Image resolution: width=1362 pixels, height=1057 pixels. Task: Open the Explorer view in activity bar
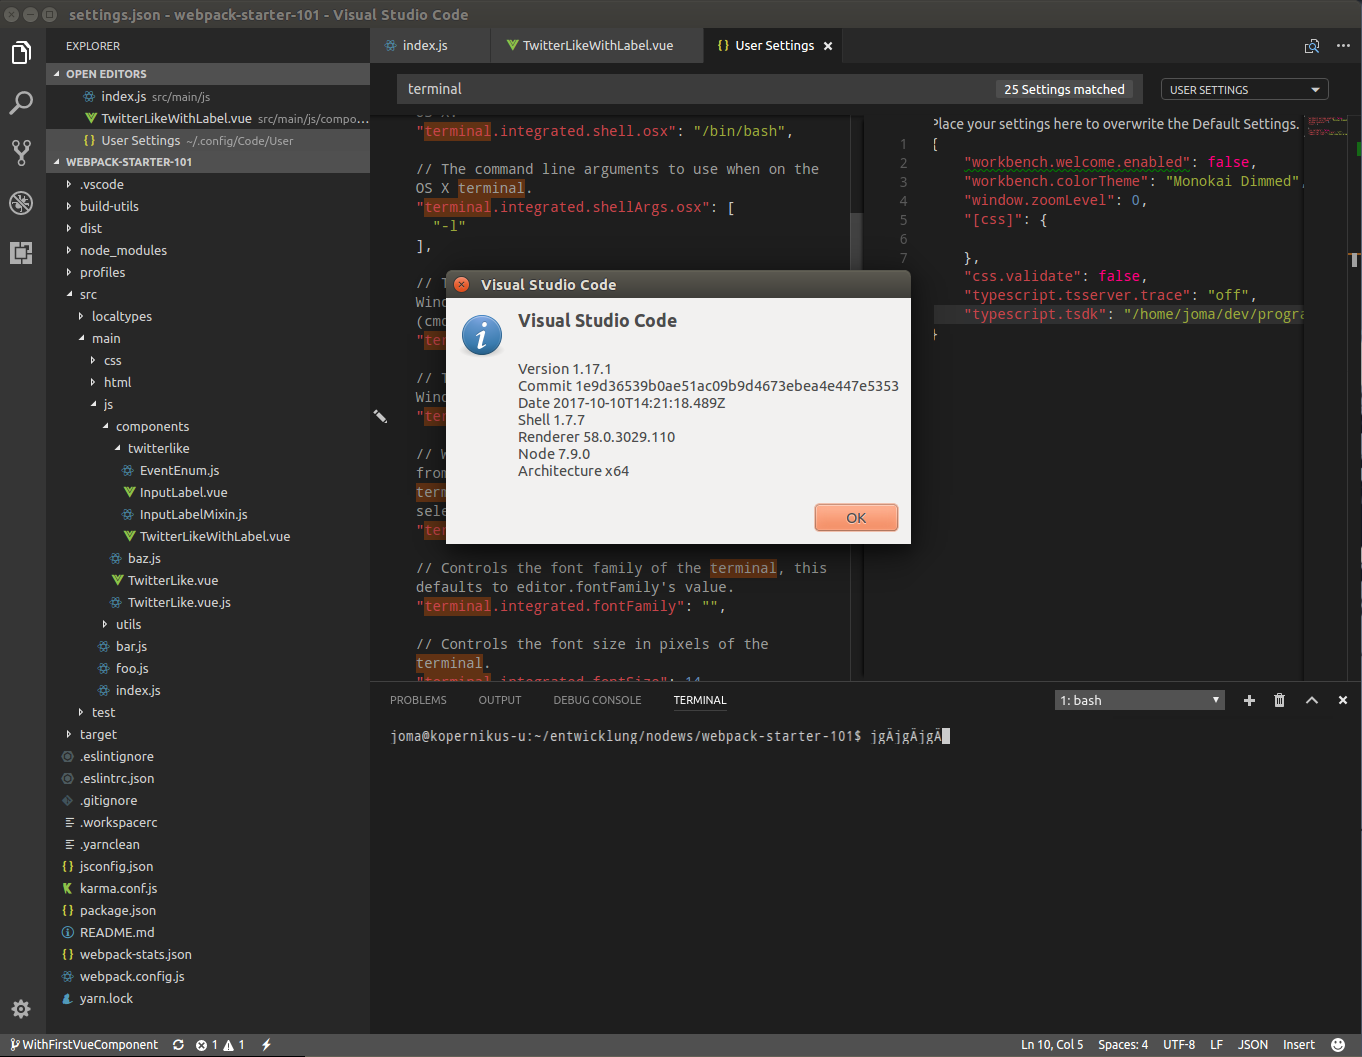[21, 52]
